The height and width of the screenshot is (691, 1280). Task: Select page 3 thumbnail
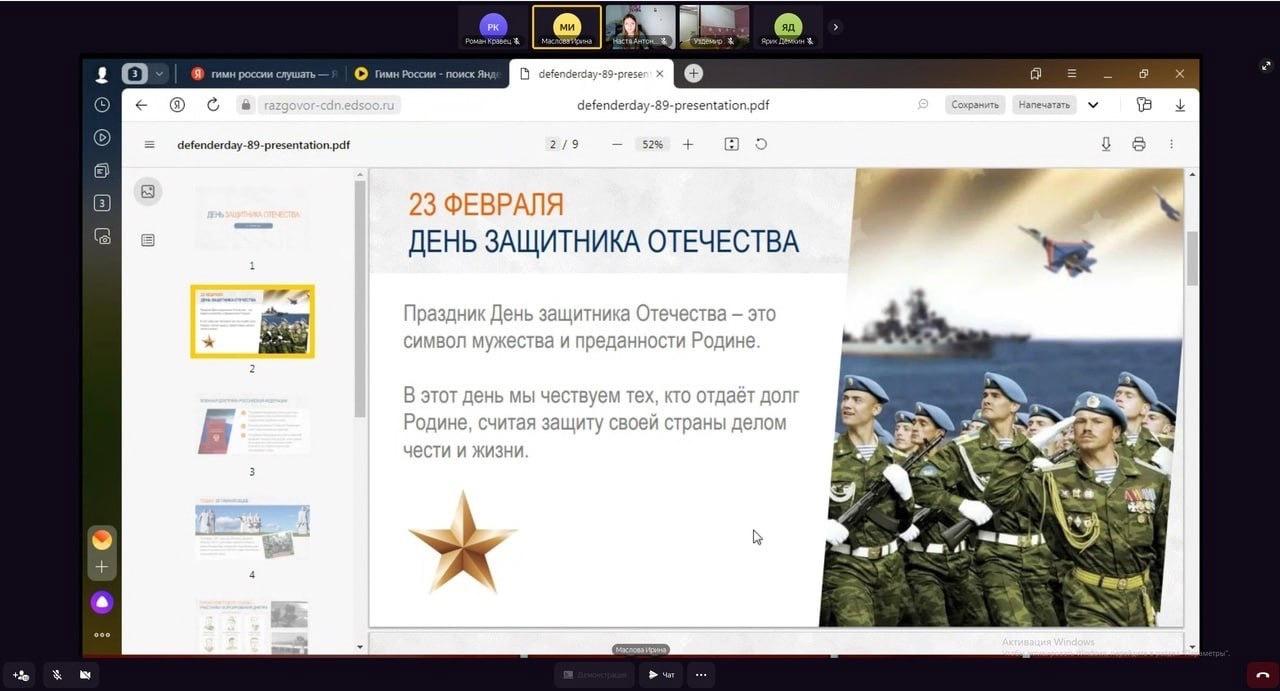point(252,426)
